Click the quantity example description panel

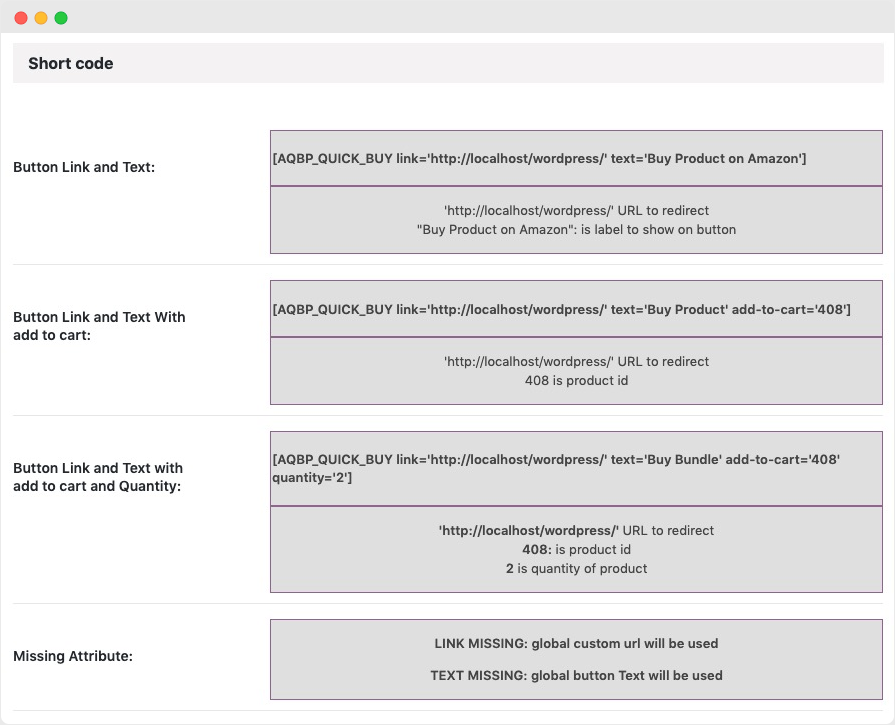575,549
